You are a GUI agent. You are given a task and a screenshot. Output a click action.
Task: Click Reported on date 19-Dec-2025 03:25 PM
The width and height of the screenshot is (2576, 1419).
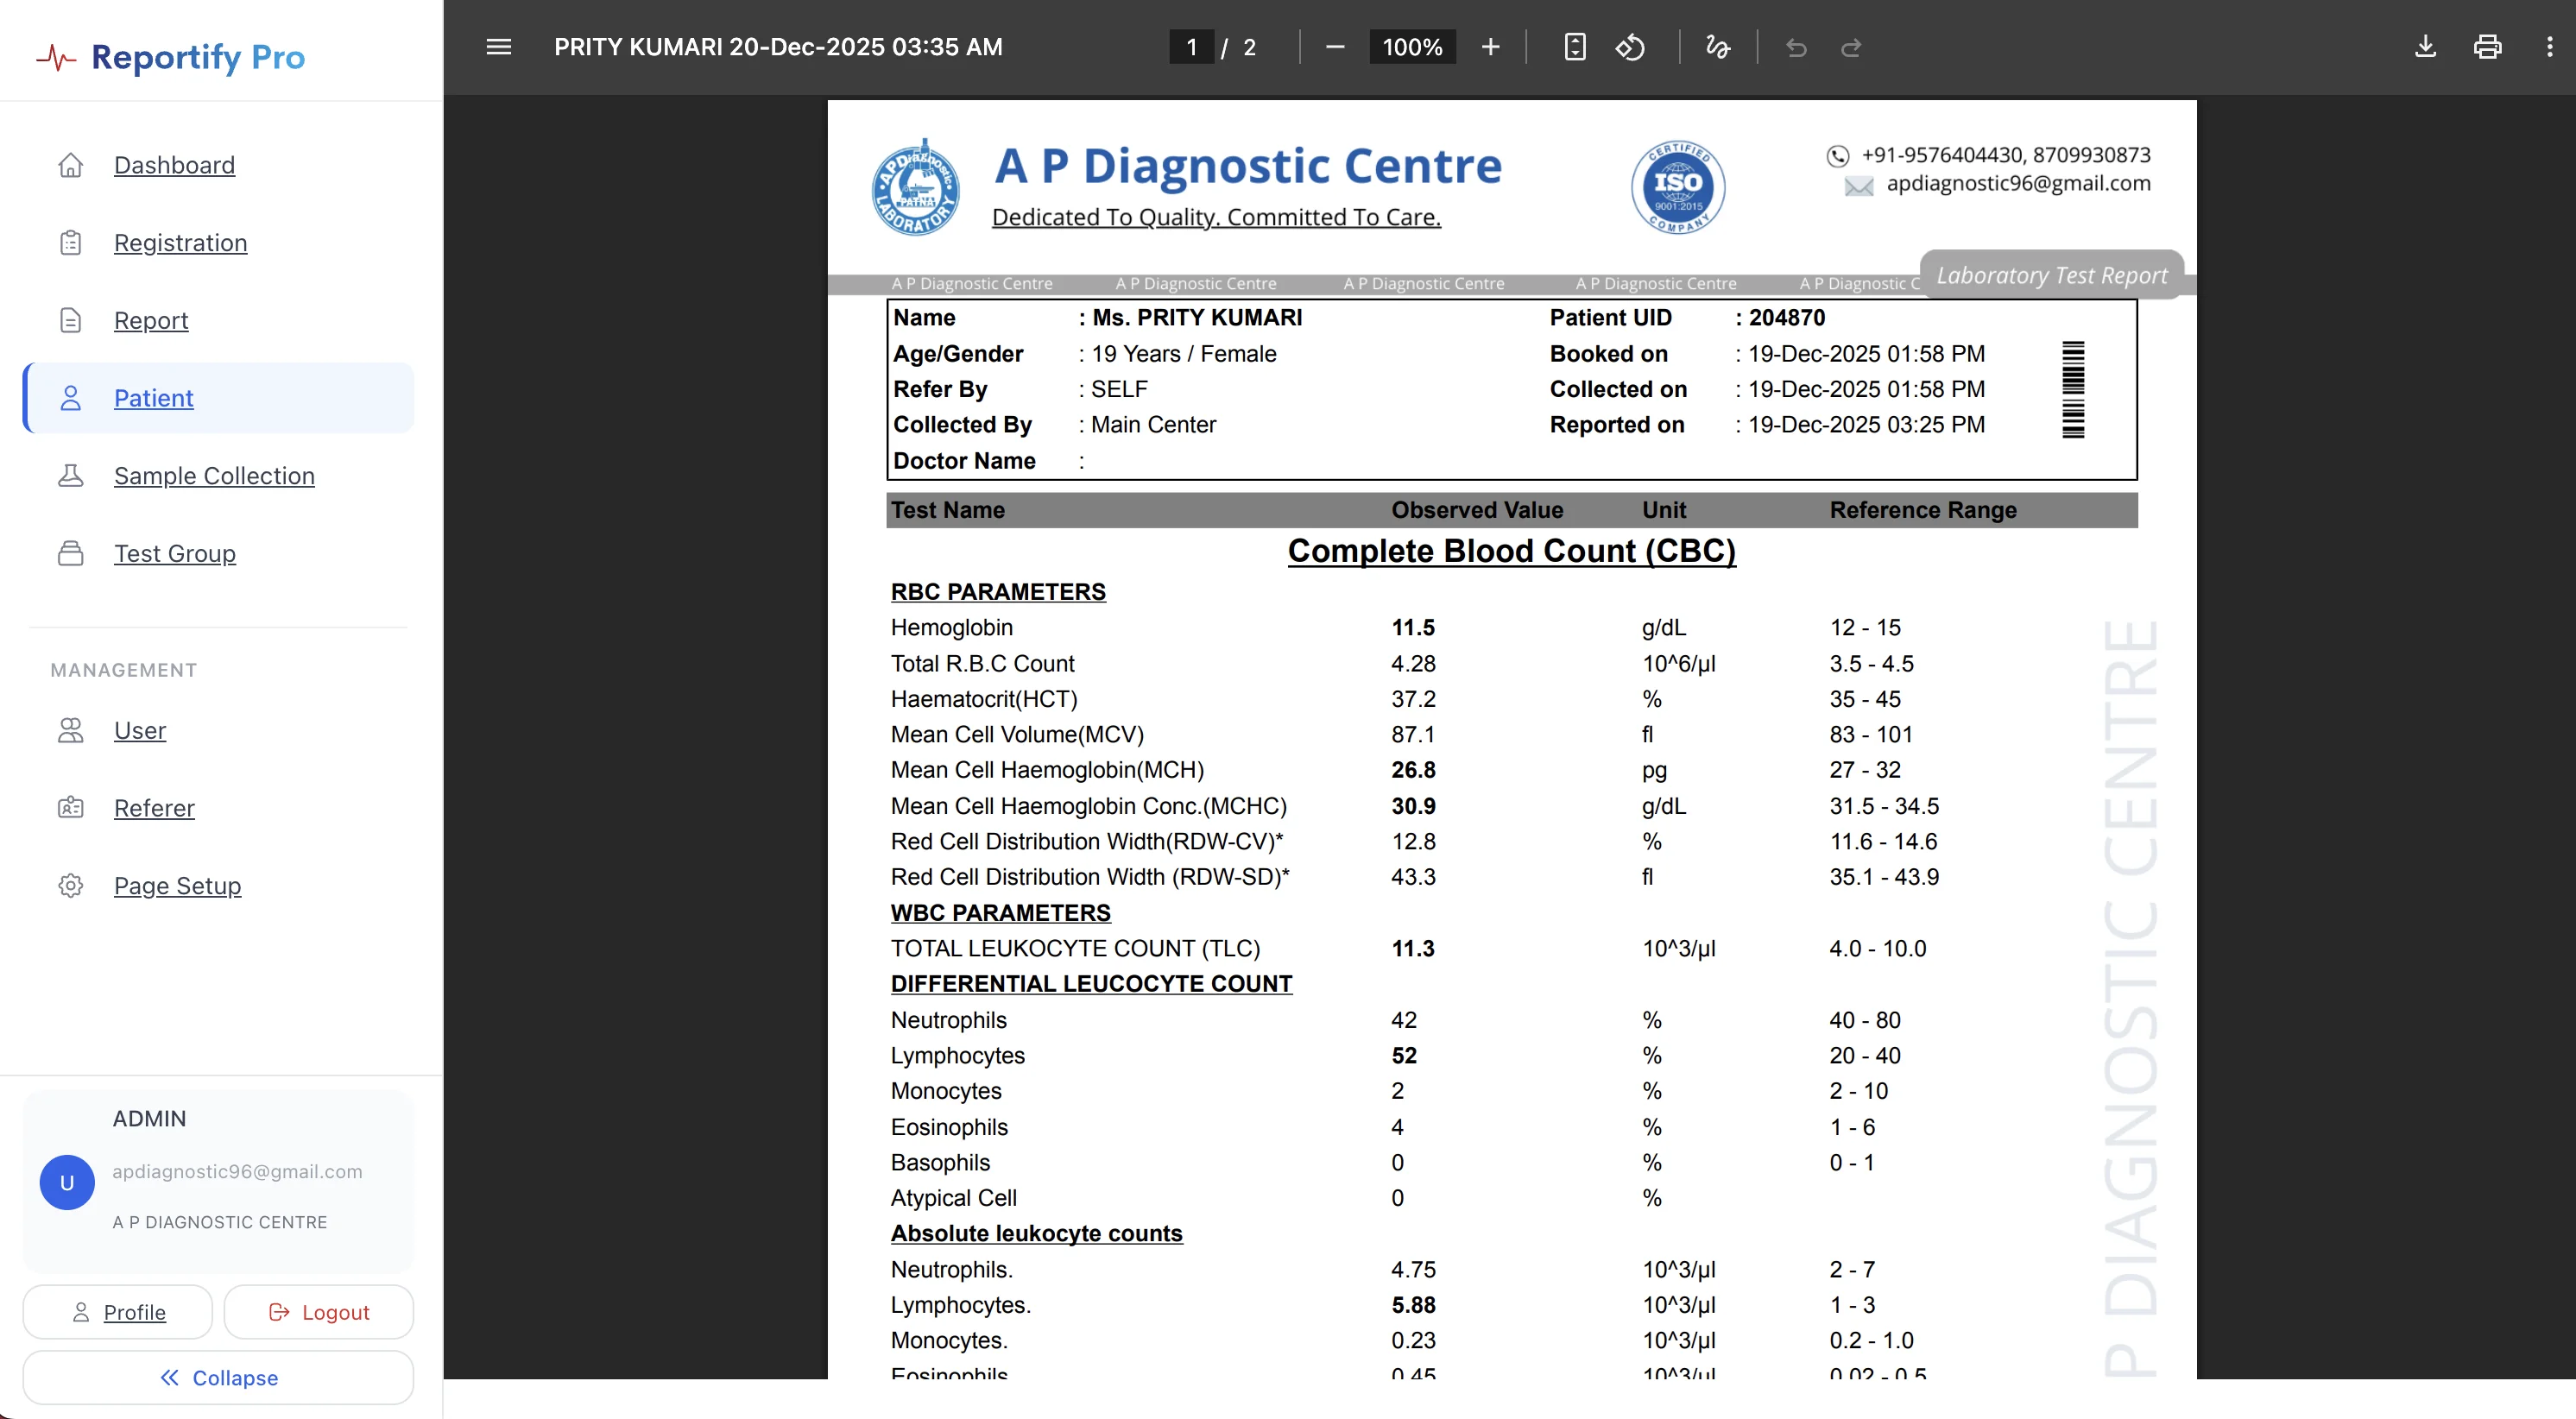coord(1866,425)
